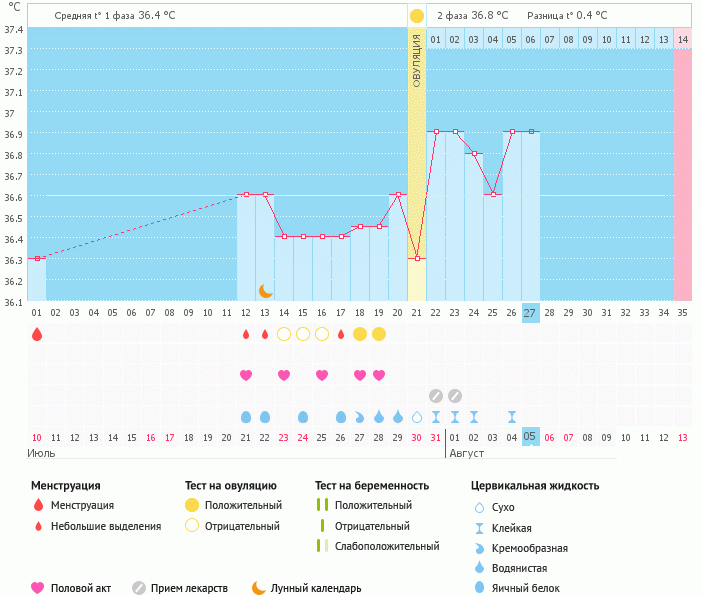Screen dimensions: 701x595
Task: Select the highlighted date 05 in August
Action: (530, 437)
